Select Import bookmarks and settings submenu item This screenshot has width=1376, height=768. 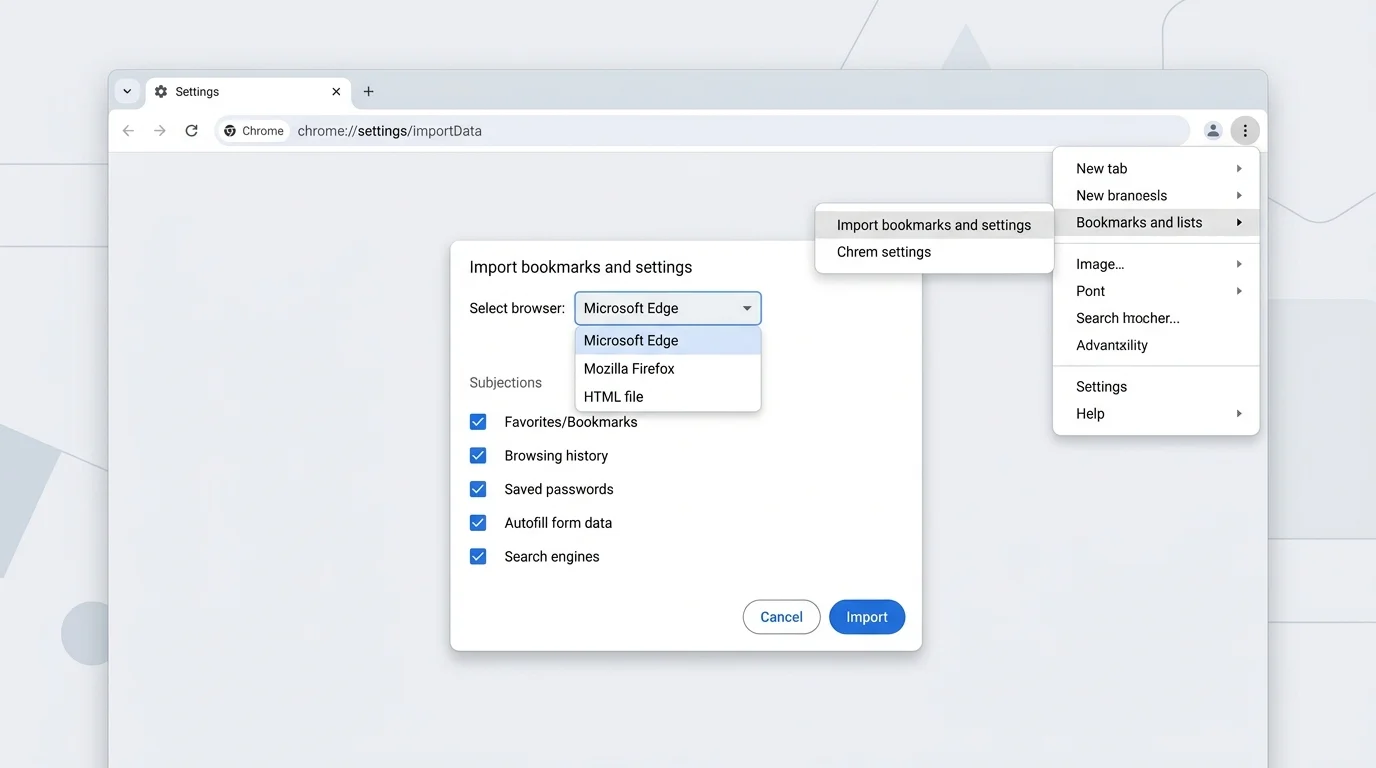point(934,225)
